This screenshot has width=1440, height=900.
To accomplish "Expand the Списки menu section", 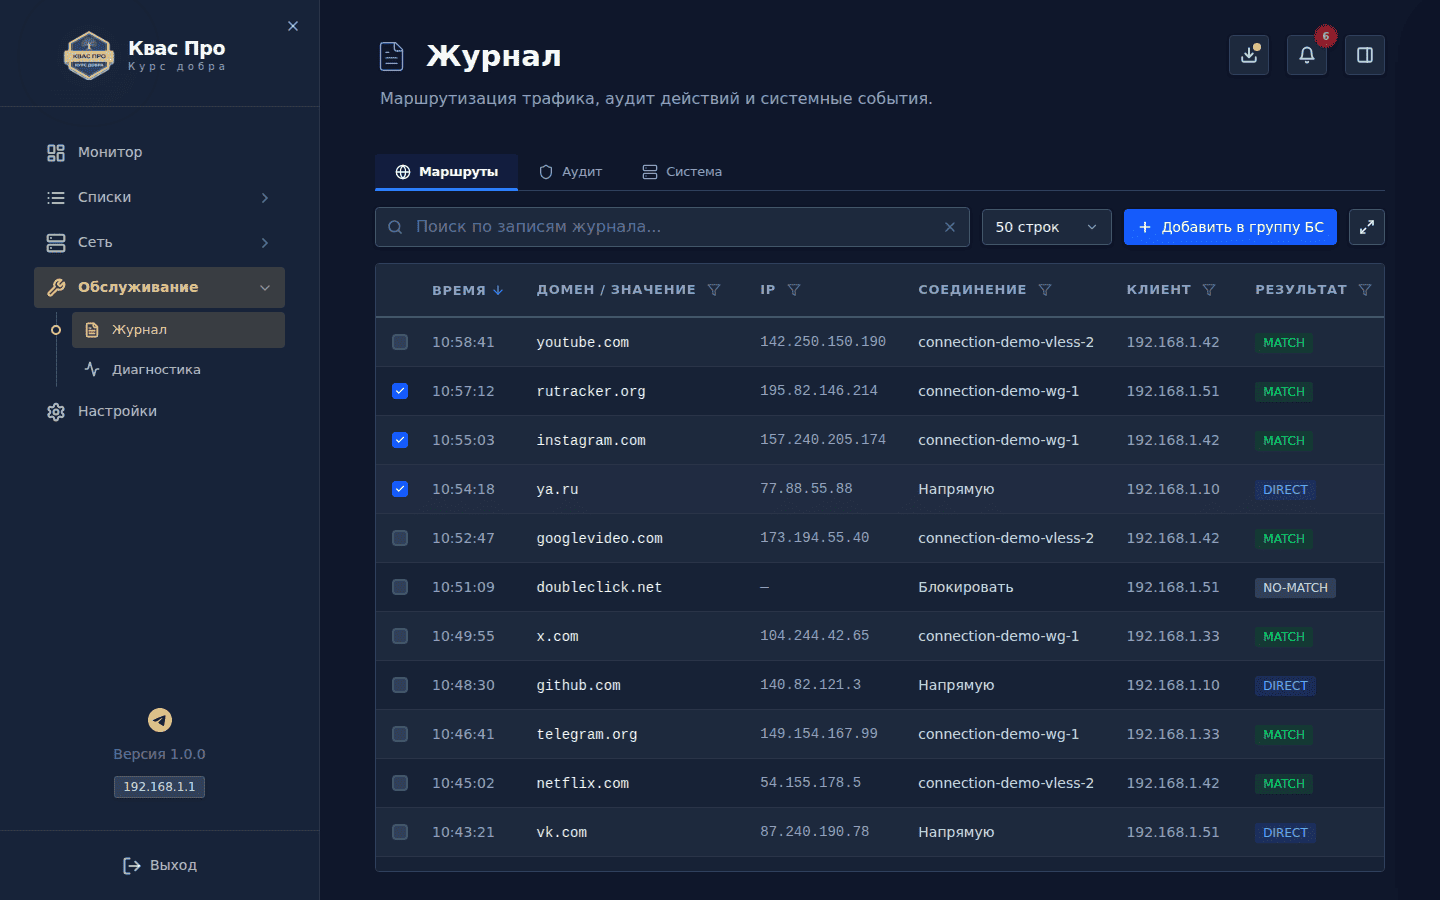I will (159, 197).
